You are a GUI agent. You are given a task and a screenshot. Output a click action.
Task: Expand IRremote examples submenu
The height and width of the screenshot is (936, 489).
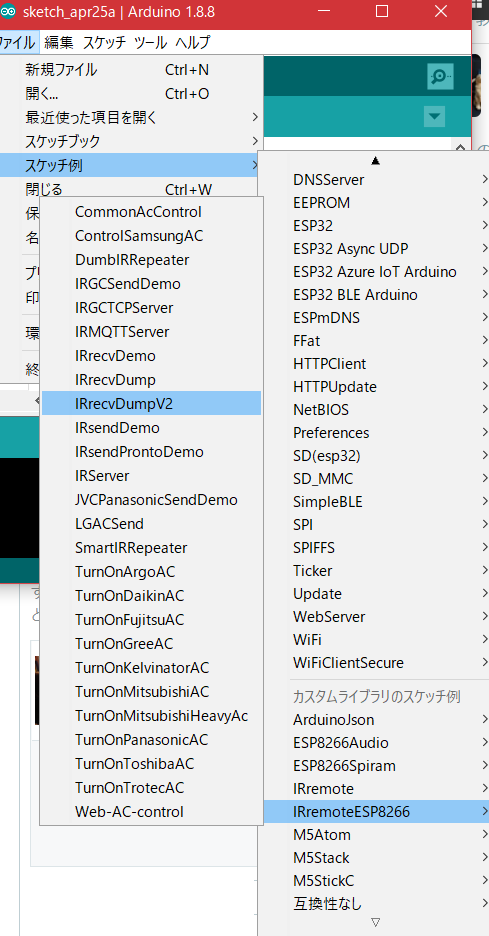(376, 789)
